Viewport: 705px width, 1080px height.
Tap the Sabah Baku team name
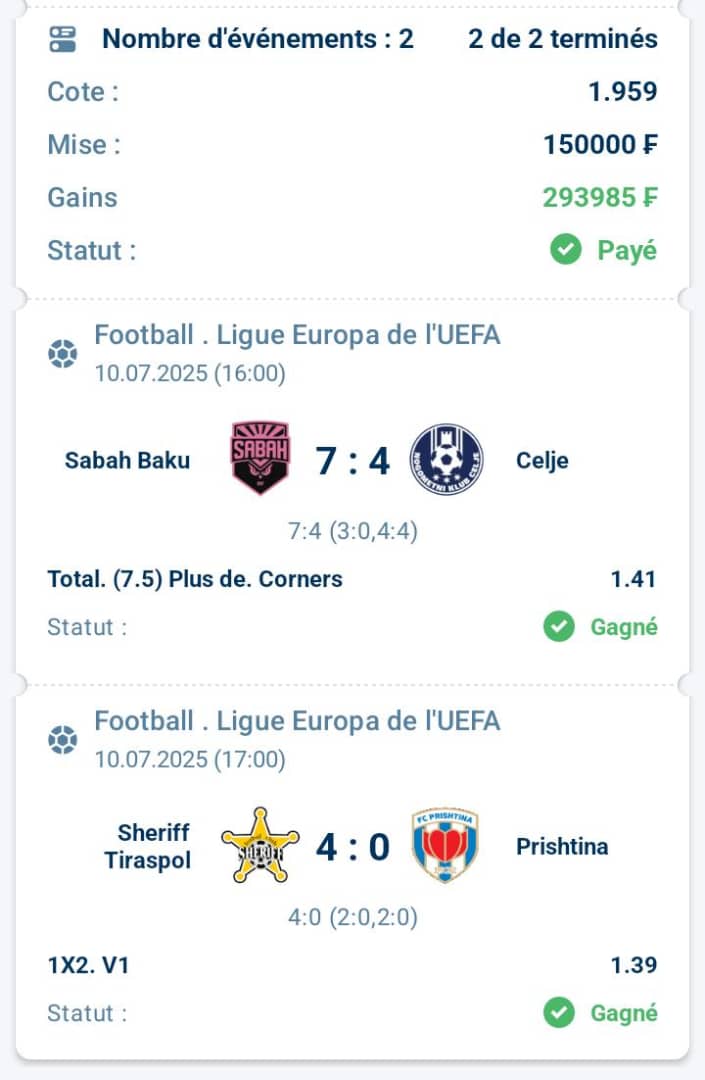[x=127, y=460]
